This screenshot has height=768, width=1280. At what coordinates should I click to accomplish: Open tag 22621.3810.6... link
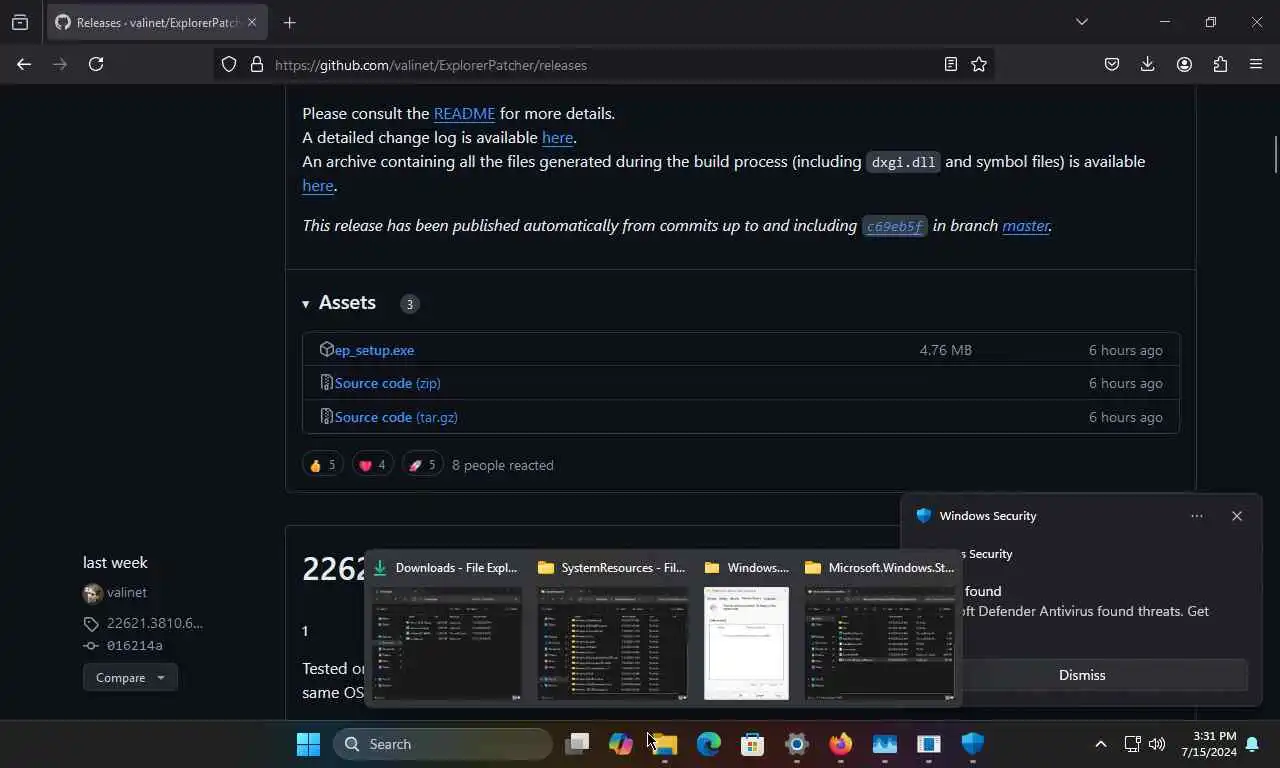(x=154, y=623)
